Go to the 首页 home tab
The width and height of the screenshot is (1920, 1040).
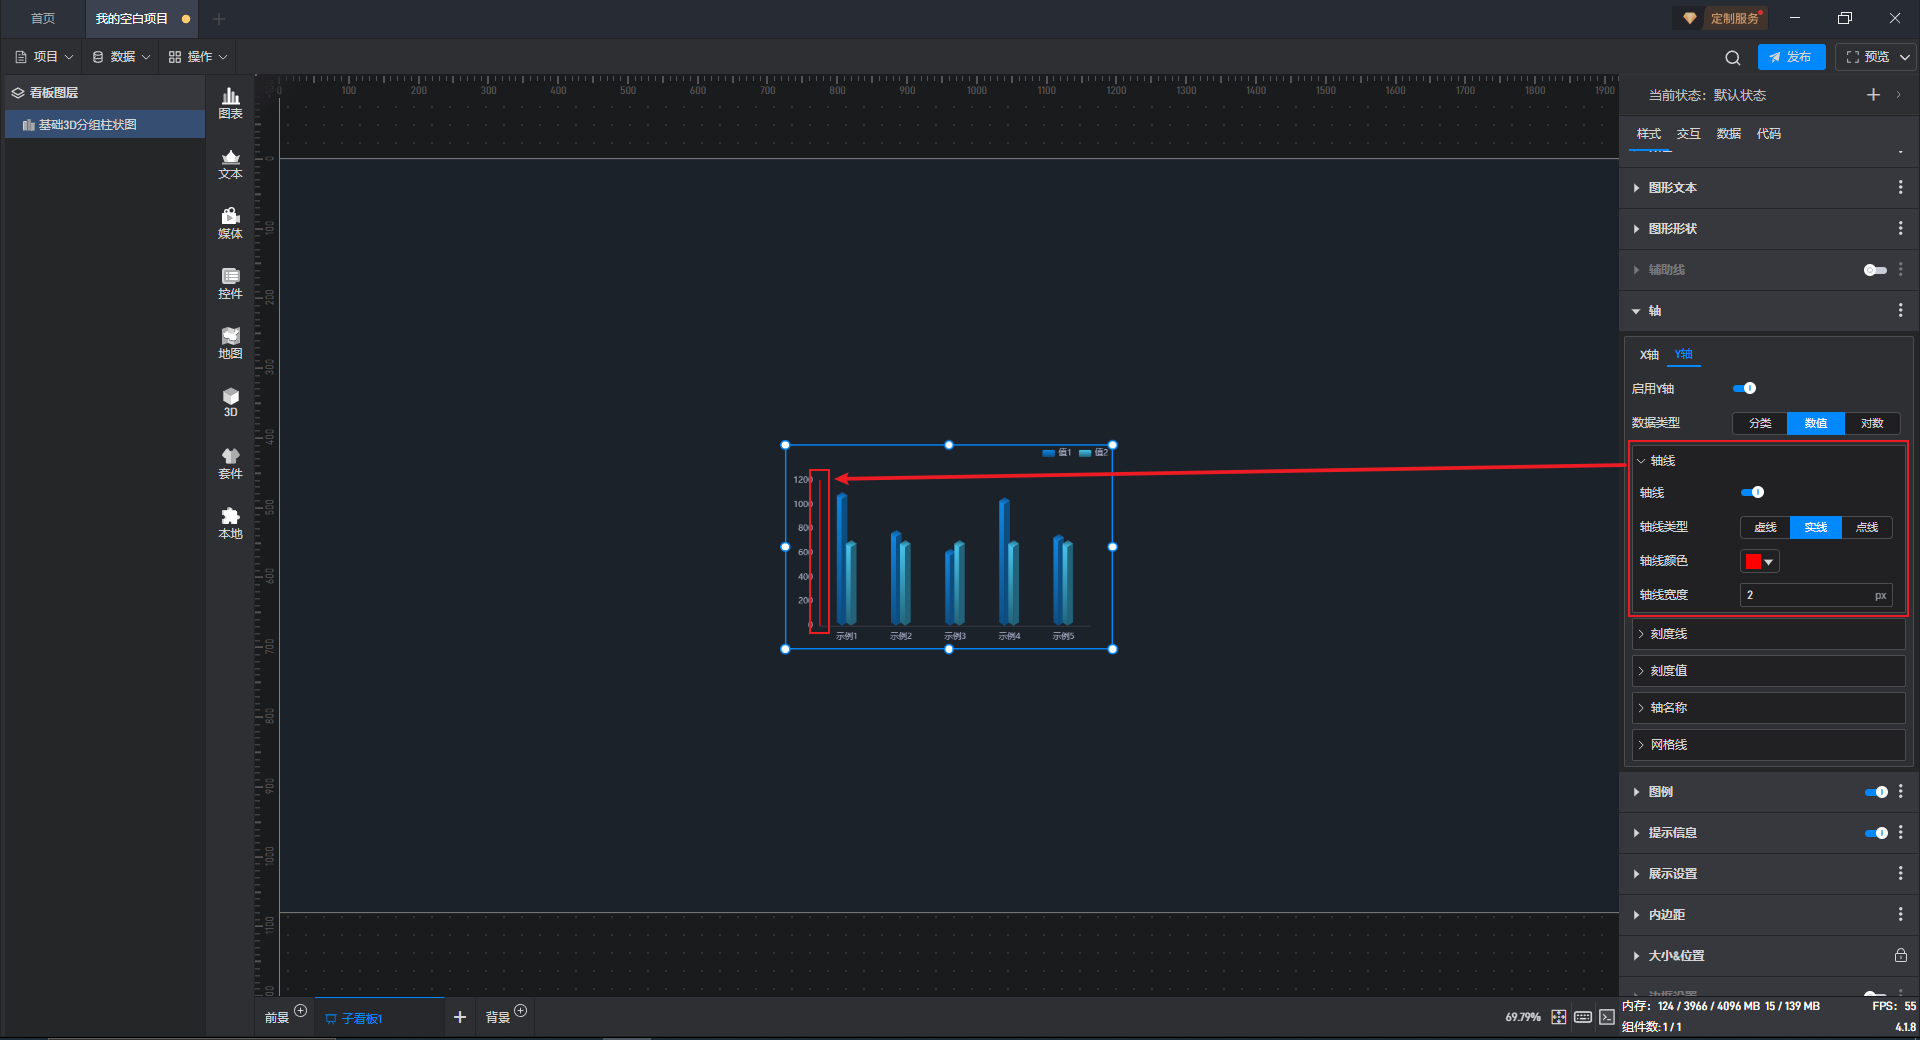click(43, 19)
